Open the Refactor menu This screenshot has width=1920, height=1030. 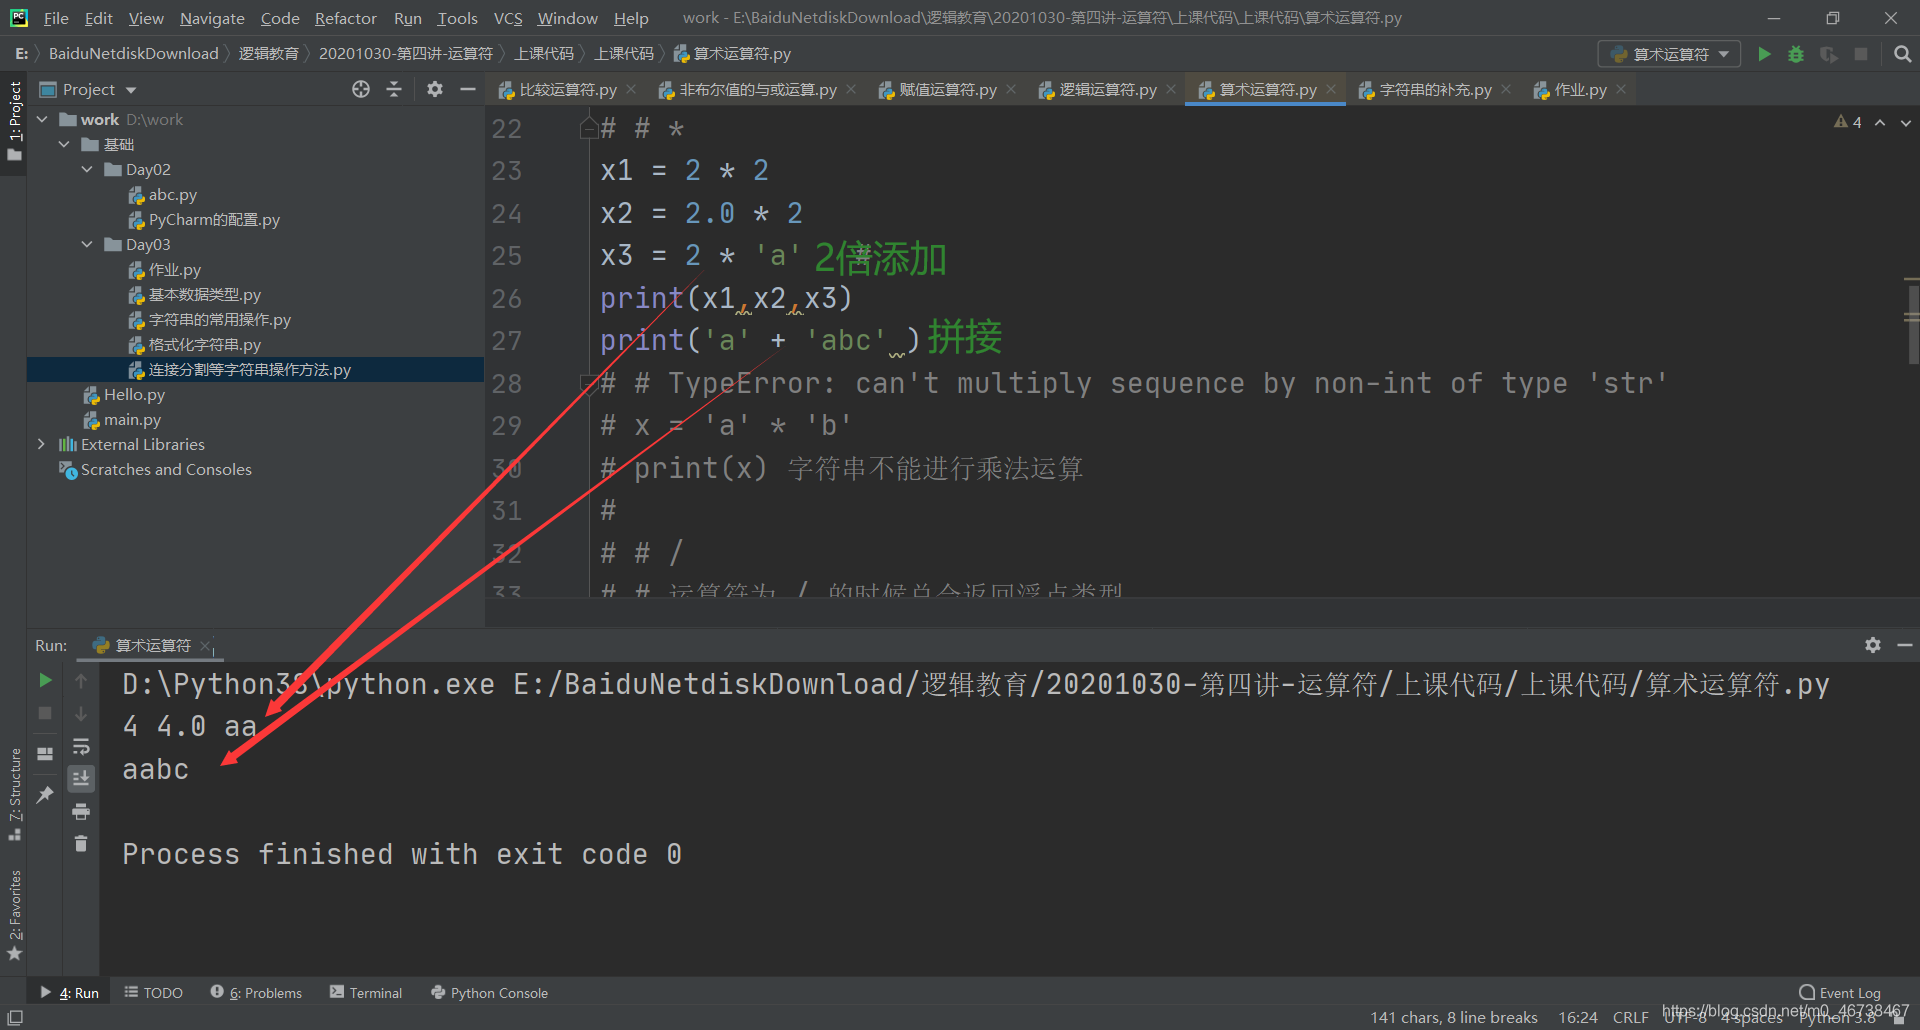[345, 18]
